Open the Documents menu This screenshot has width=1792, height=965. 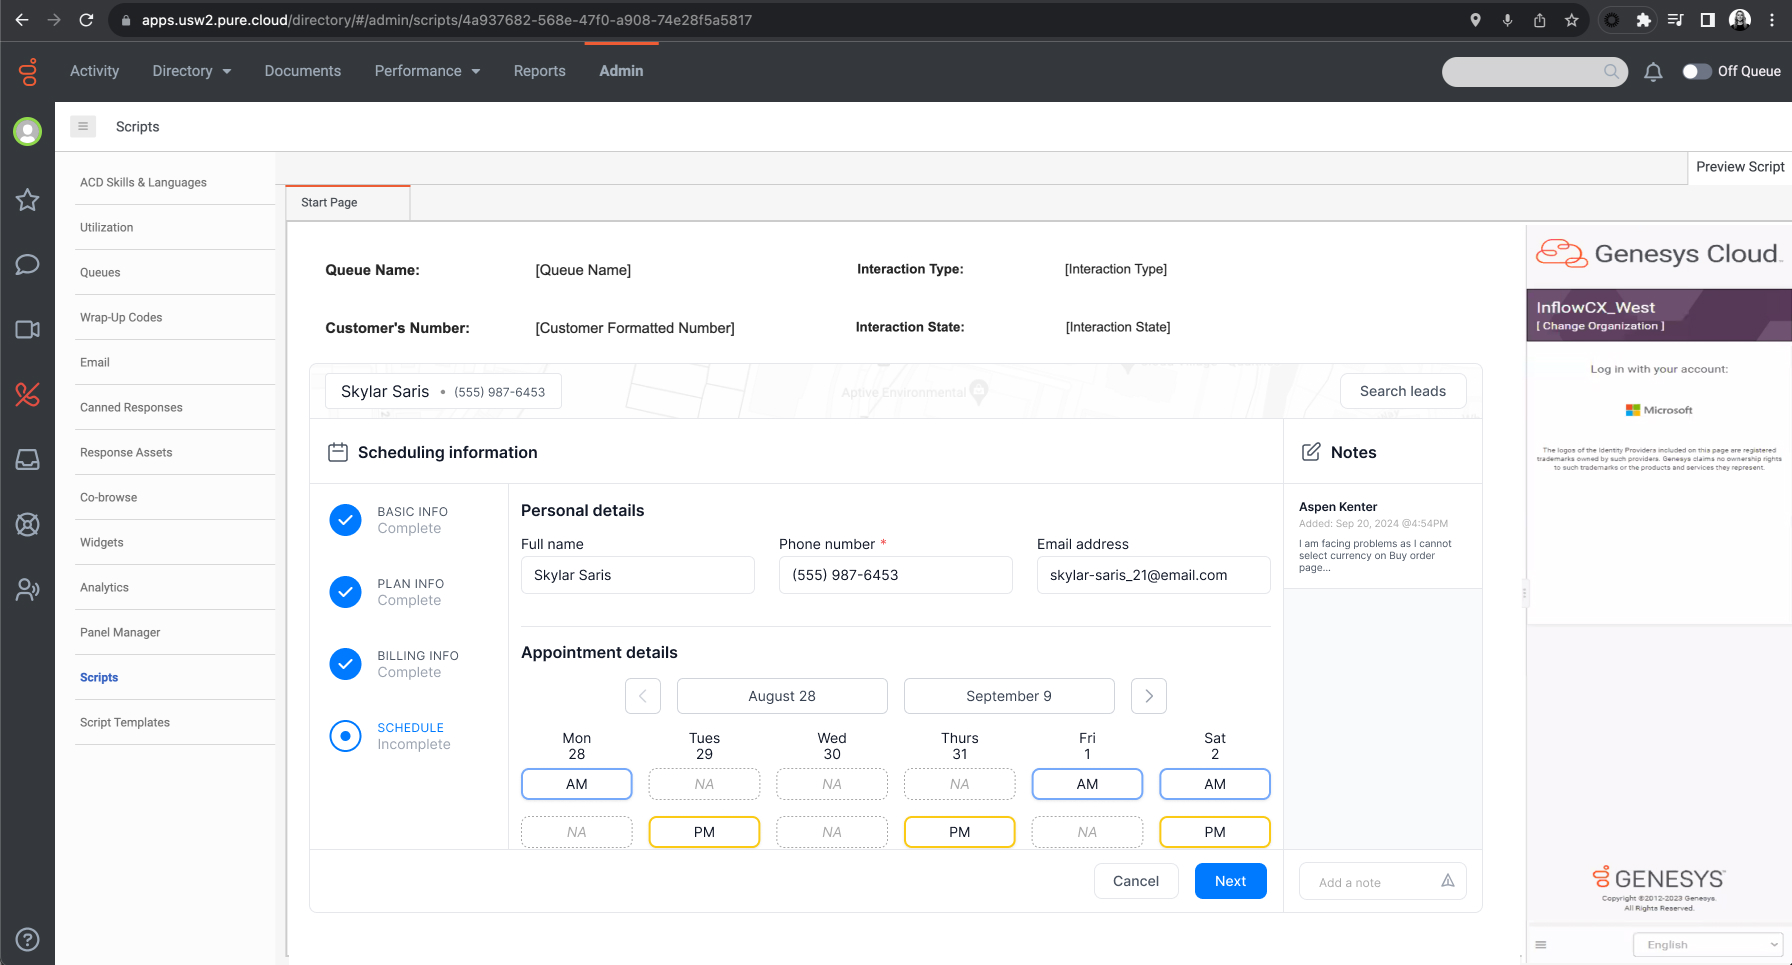(x=303, y=71)
